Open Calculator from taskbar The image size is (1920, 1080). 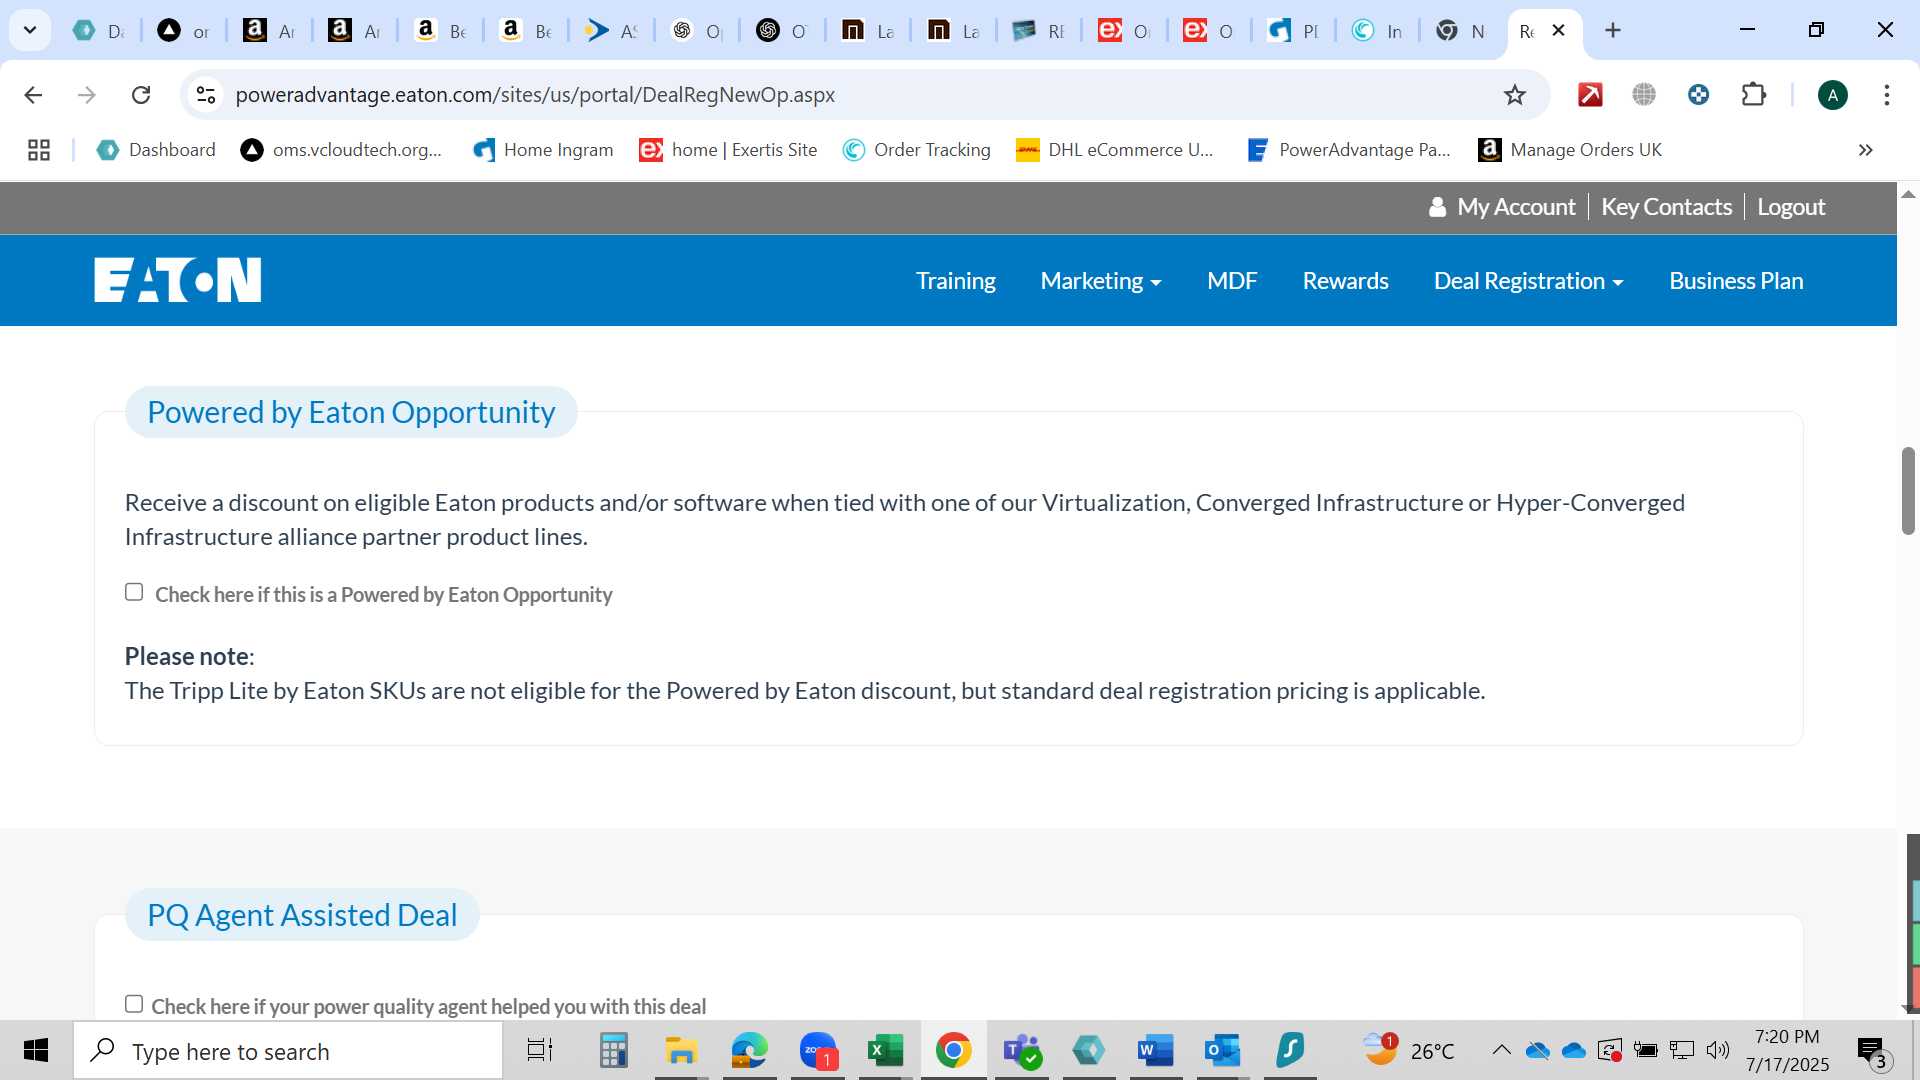613,1051
